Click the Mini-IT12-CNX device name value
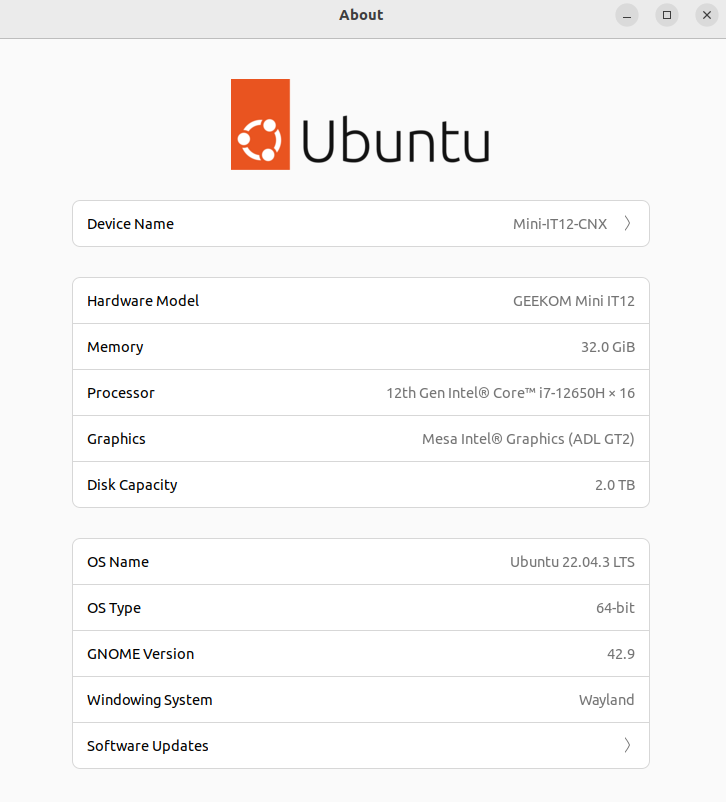 560,224
